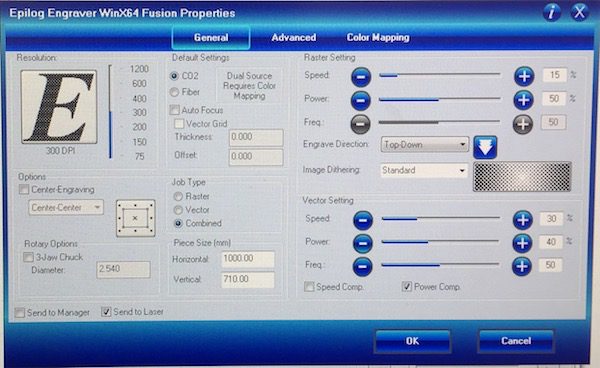Click the Raster Speed value field 15

click(554, 75)
